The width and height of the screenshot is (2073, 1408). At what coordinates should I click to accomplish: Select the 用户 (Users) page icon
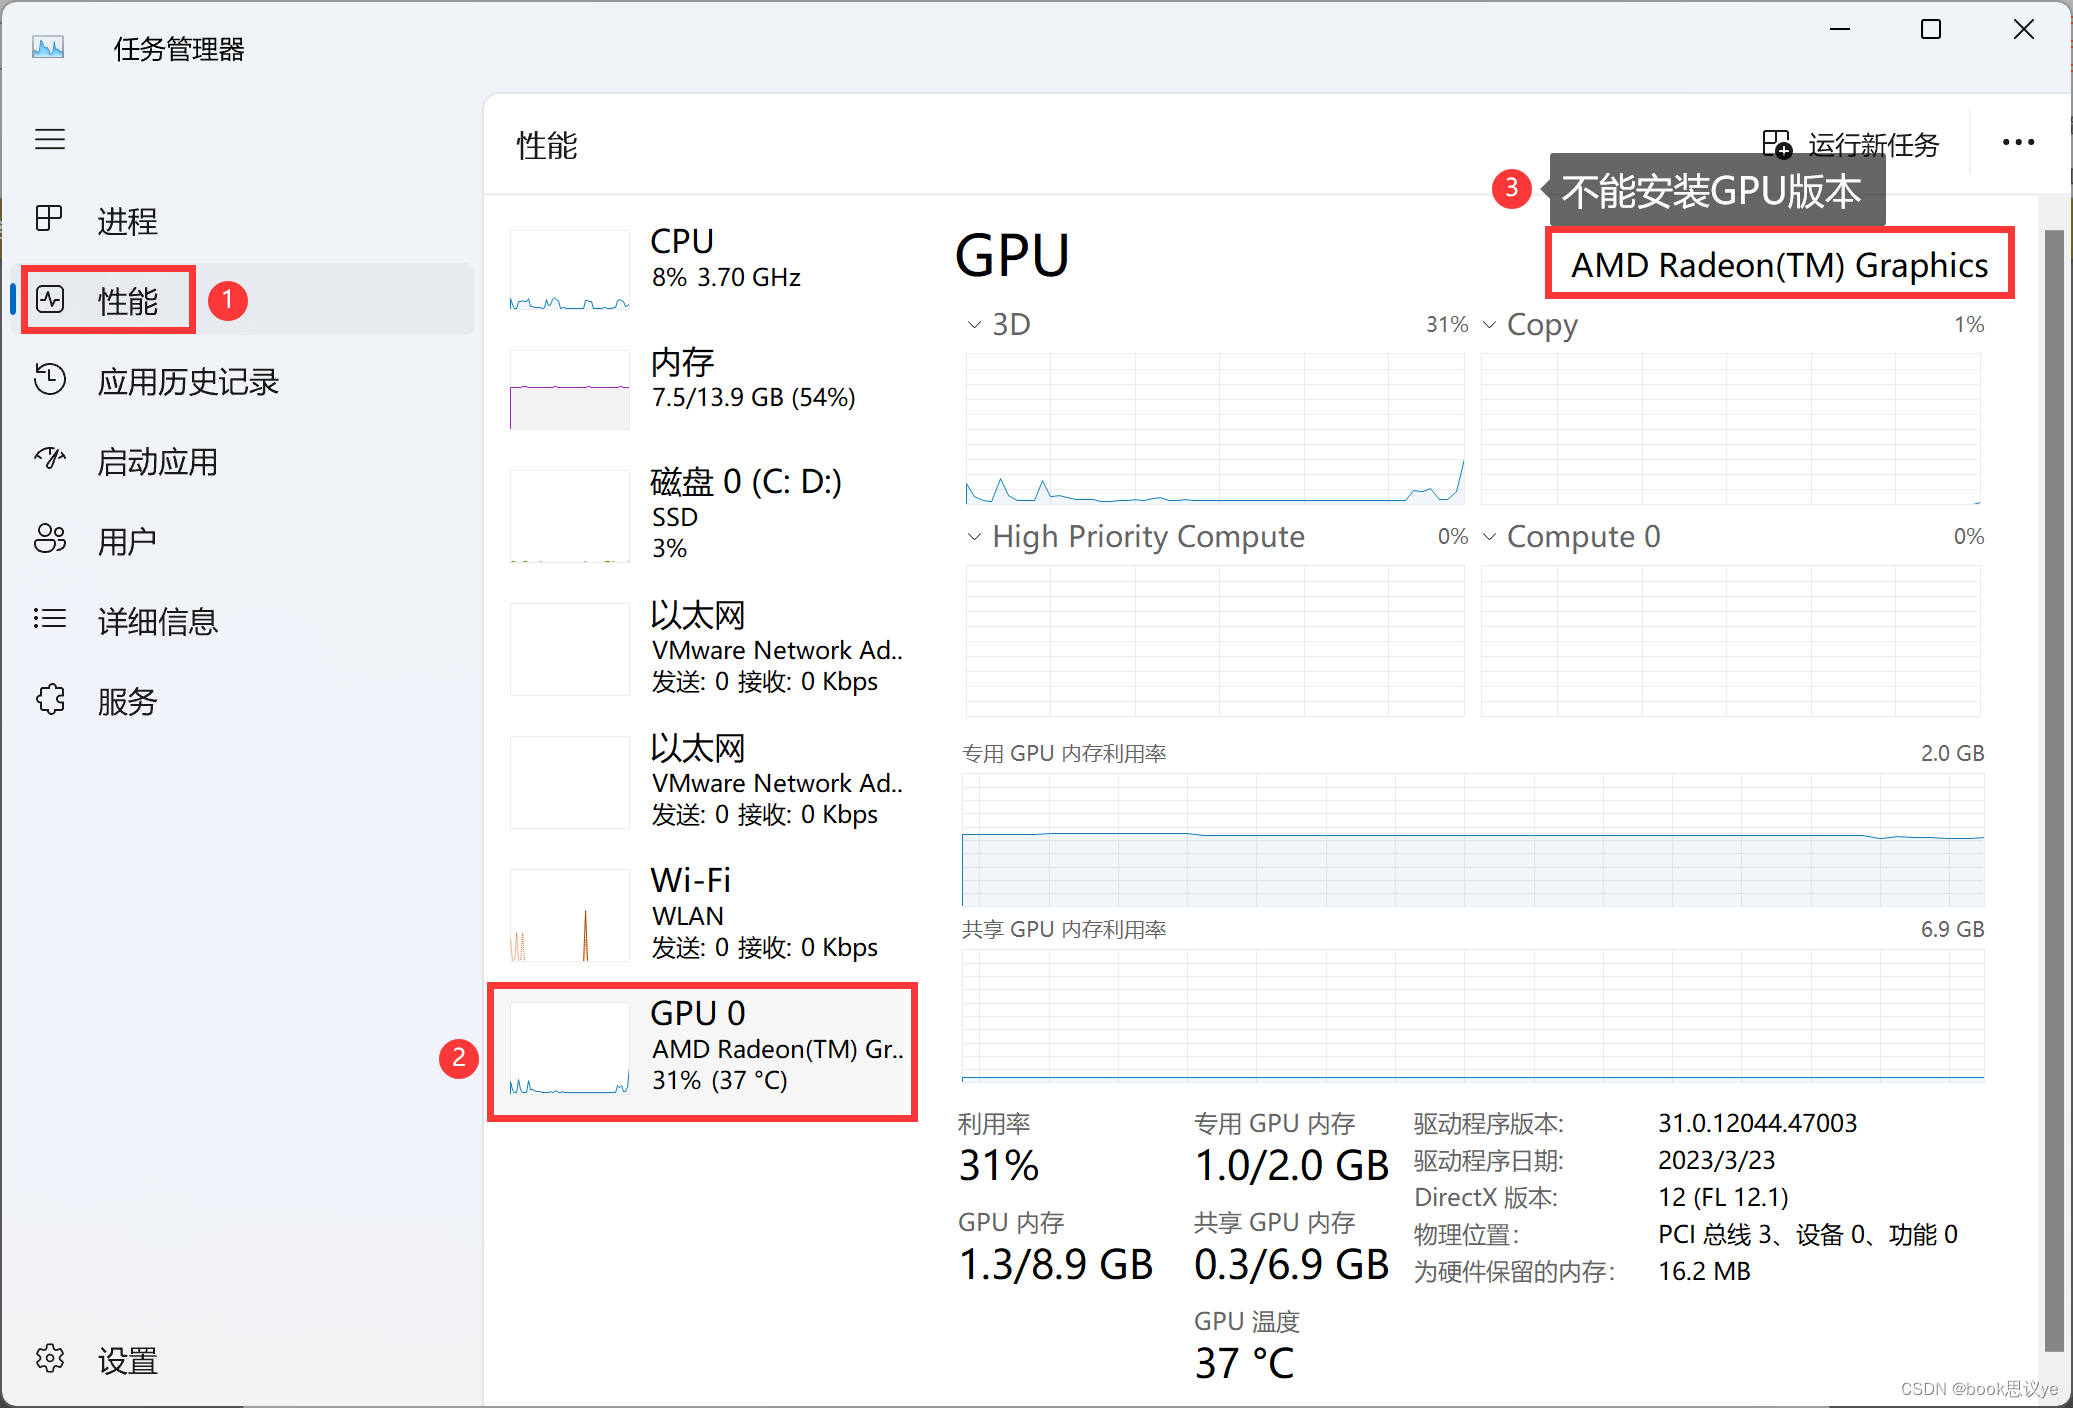[x=50, y=540]
